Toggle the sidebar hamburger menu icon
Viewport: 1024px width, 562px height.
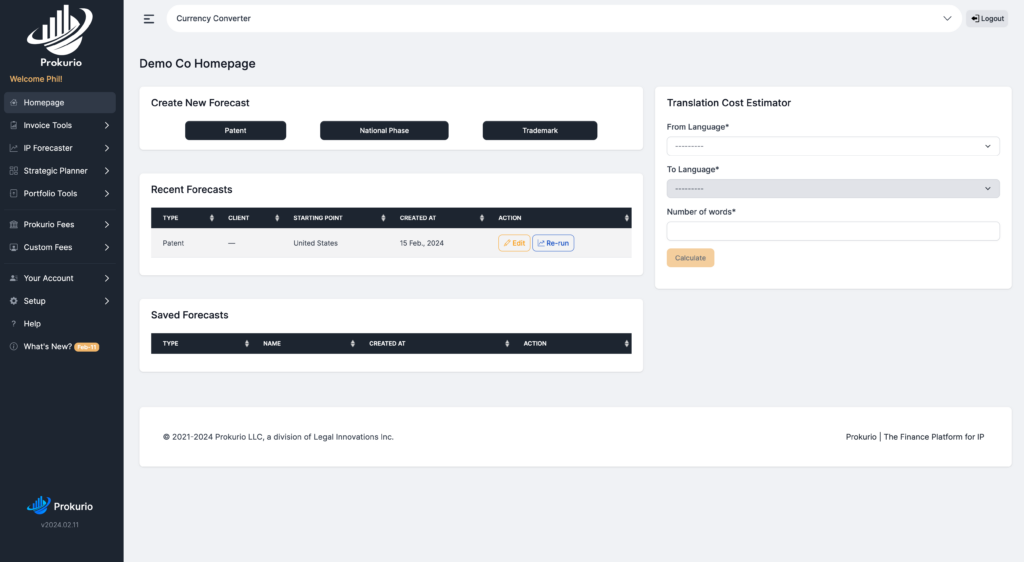(149, 19)
